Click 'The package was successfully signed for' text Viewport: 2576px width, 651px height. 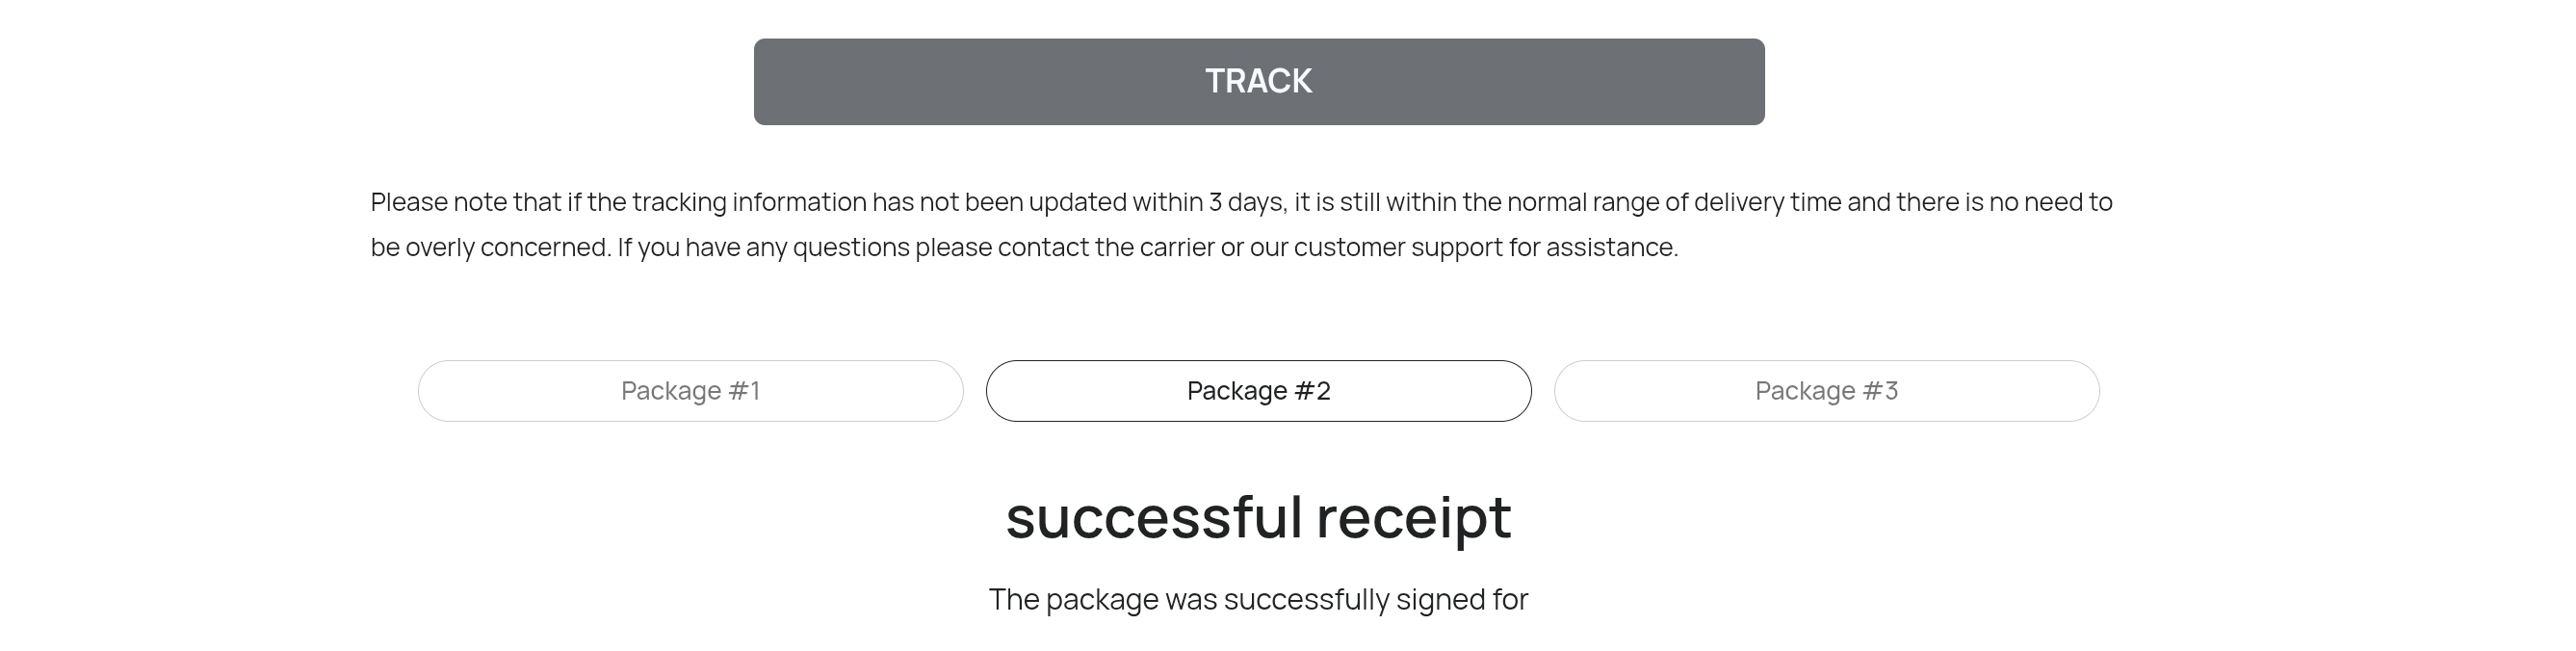(1259, 599)
